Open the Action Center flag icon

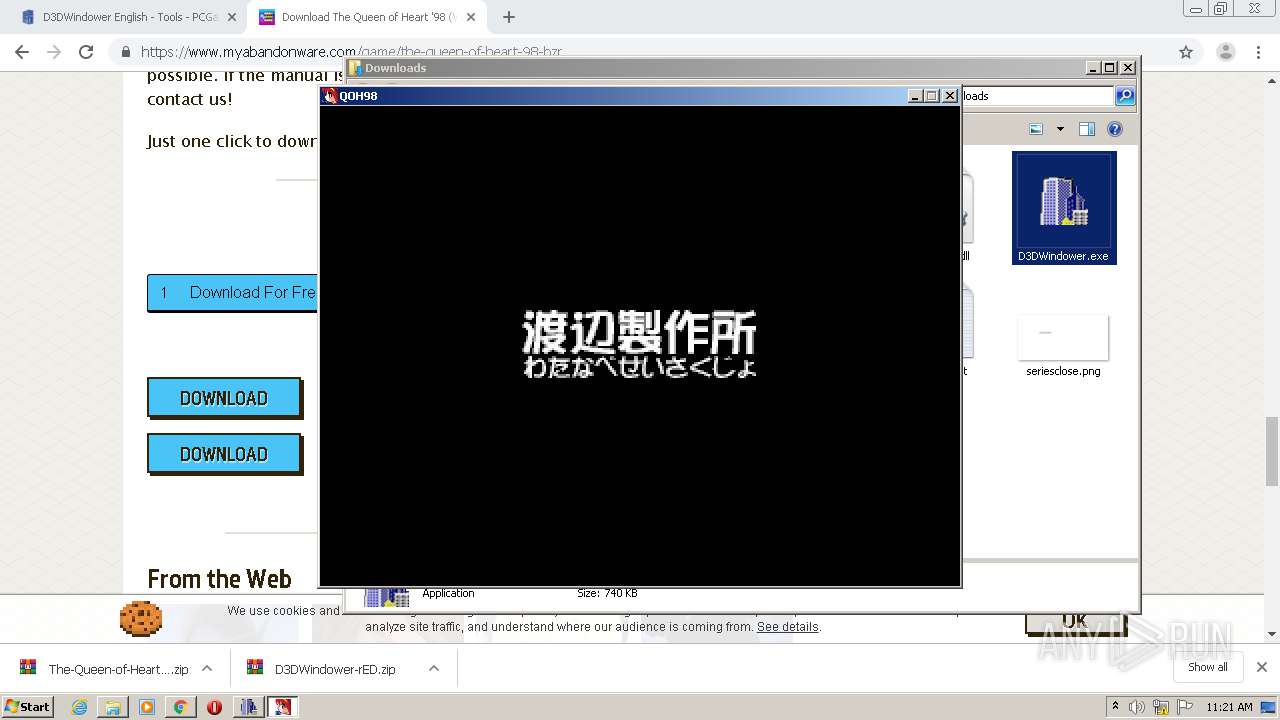1185,707
